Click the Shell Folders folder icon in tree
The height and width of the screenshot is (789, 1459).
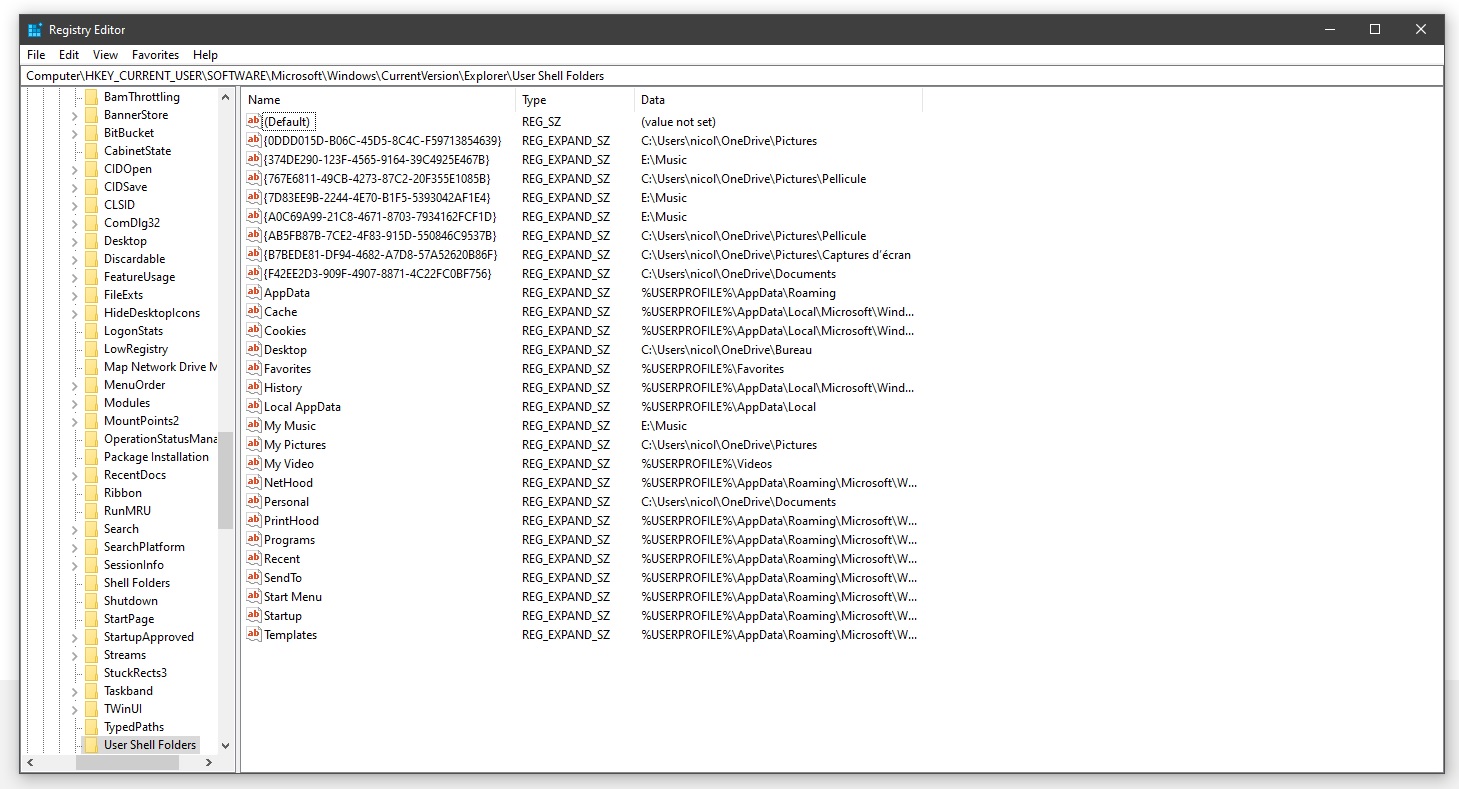(x=91, y=583)
